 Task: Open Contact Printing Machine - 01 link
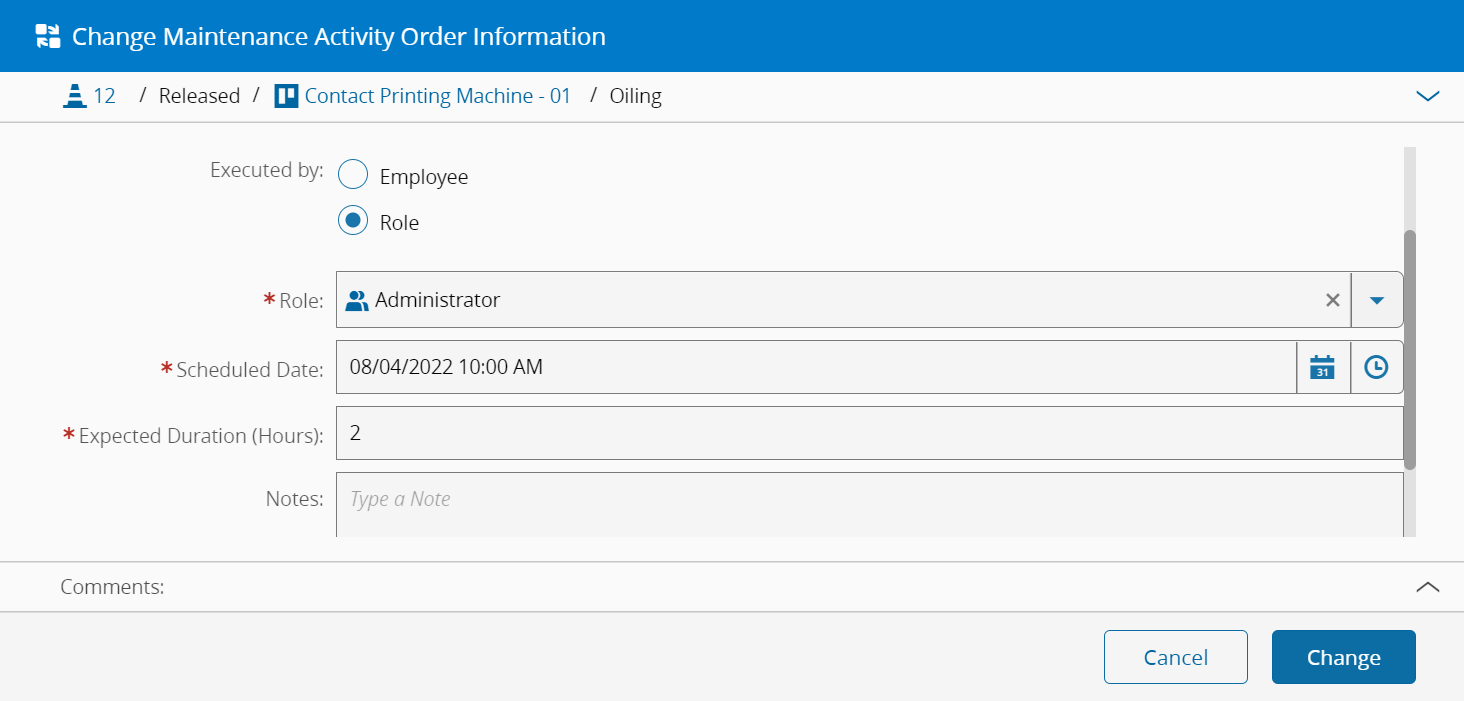point(437,96)
